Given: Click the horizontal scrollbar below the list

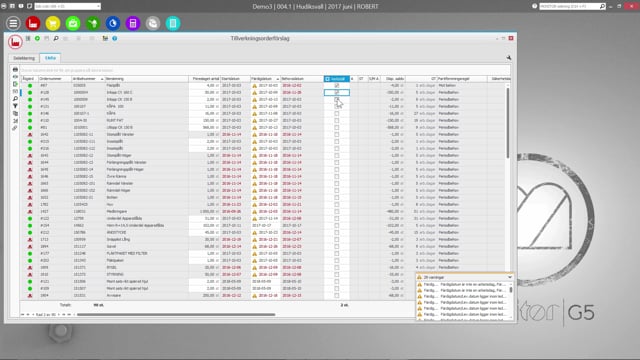Looking at the screenshot, I should tap(176, 315).
